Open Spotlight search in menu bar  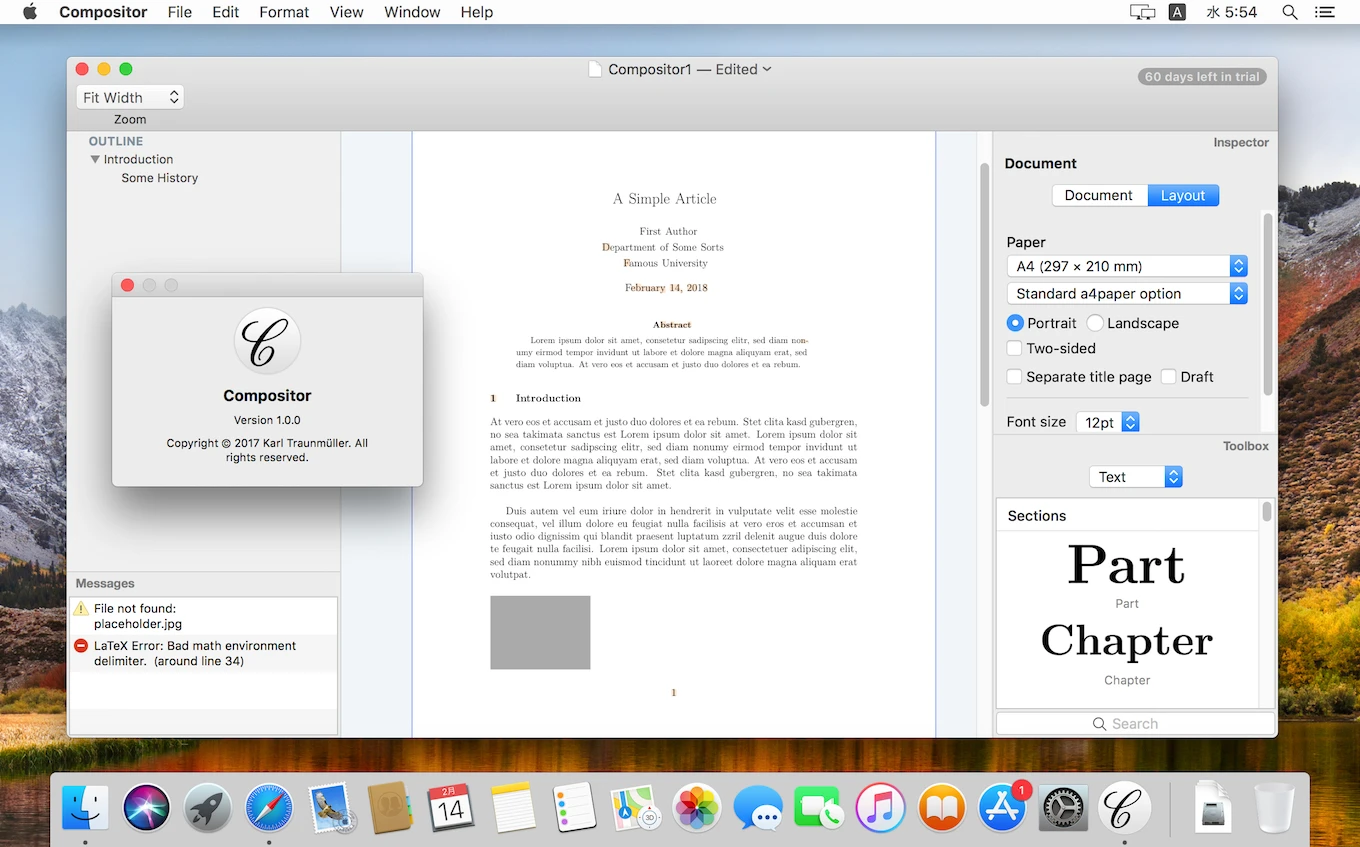1290,12
